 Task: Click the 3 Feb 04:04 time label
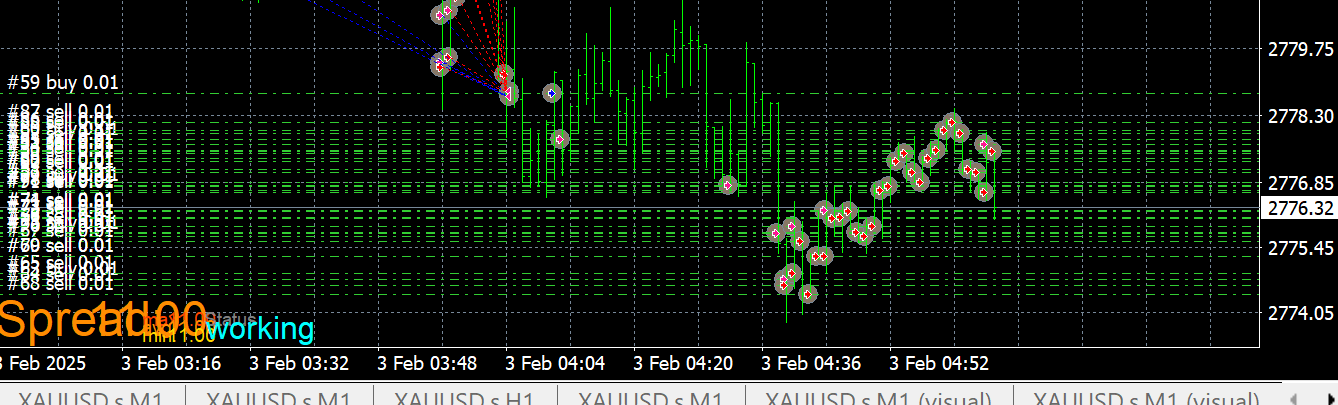point(555,361)
